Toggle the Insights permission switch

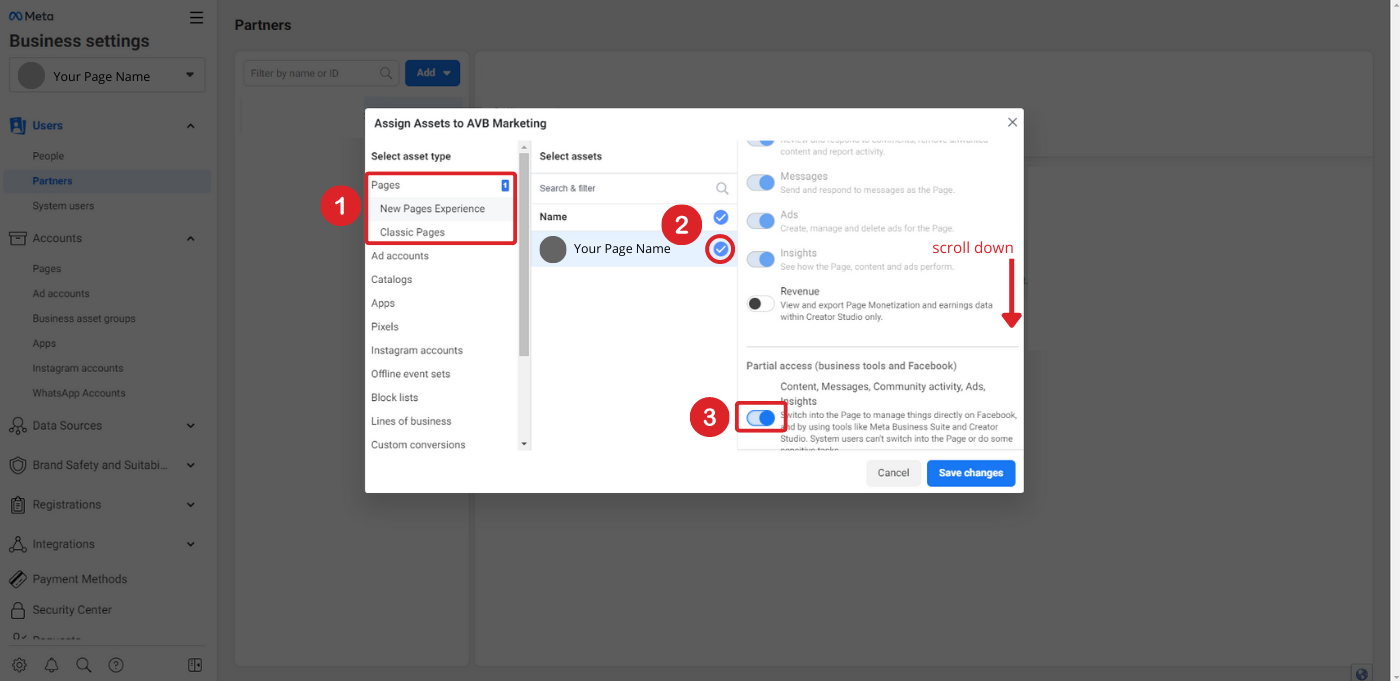pos(761,259)
